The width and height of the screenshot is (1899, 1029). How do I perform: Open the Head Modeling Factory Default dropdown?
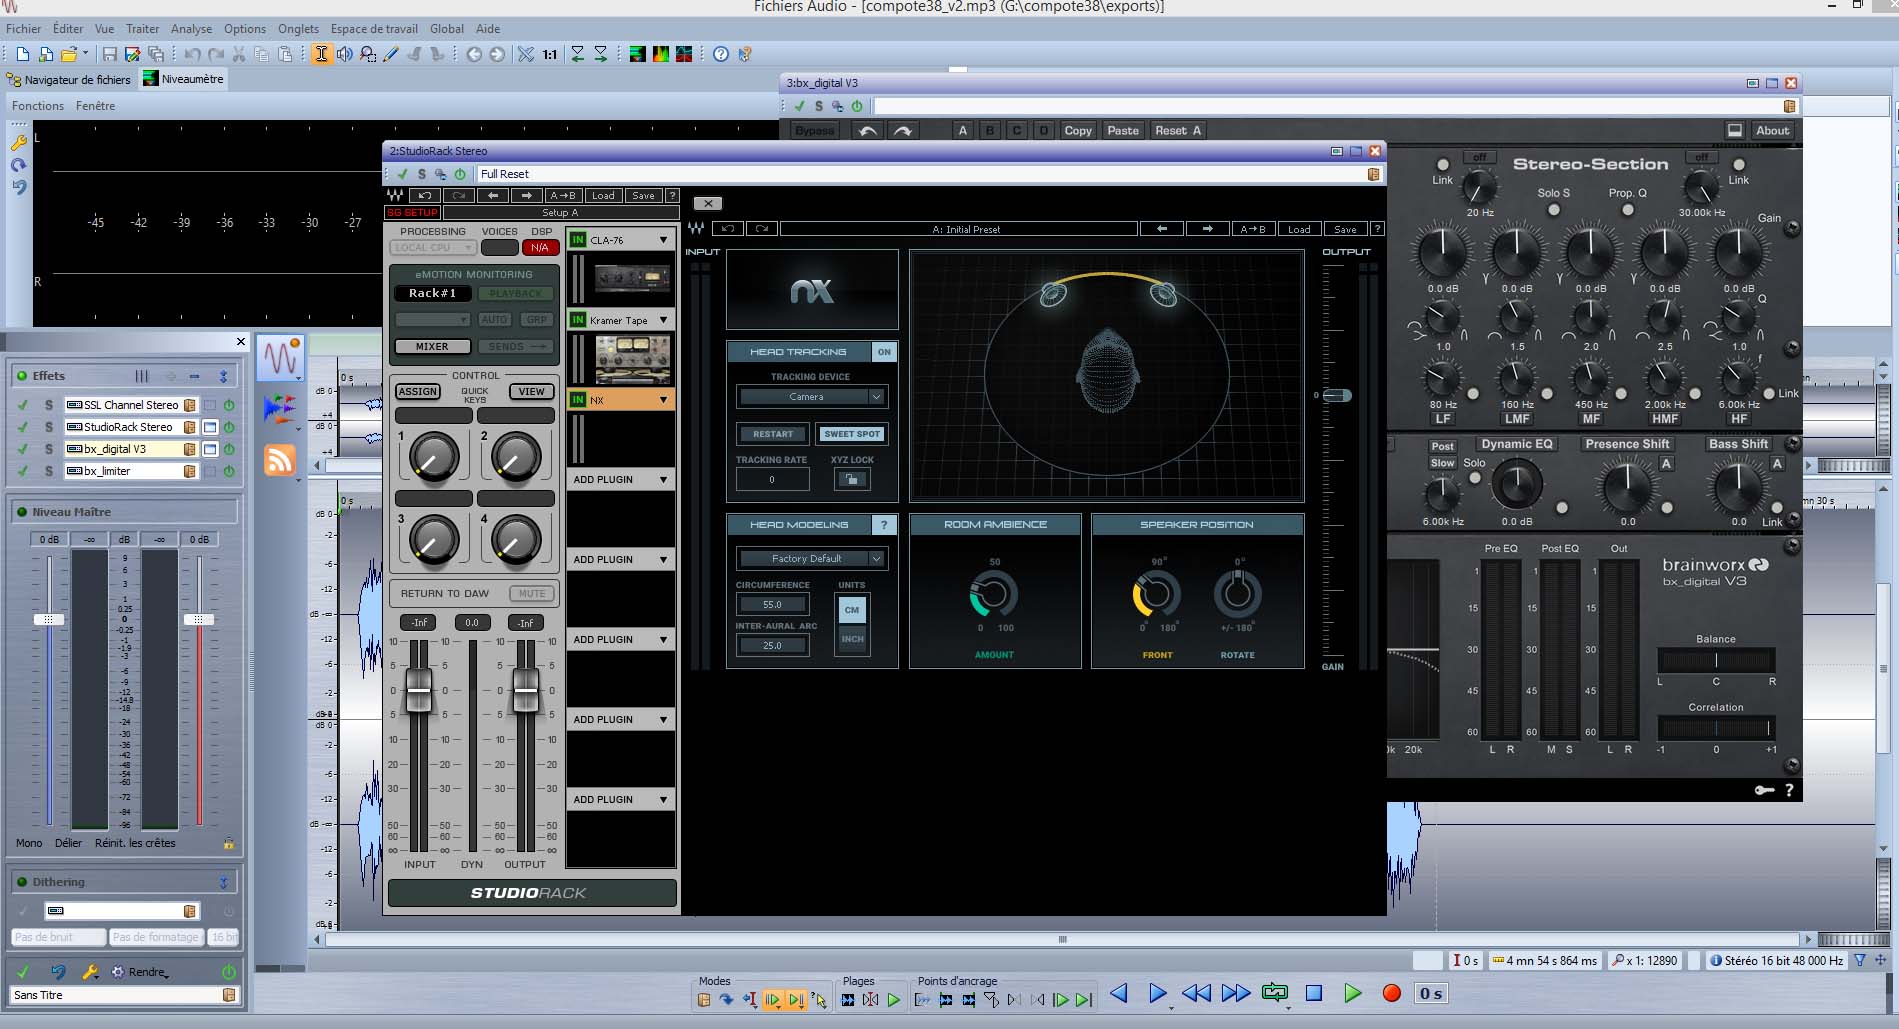811,558
